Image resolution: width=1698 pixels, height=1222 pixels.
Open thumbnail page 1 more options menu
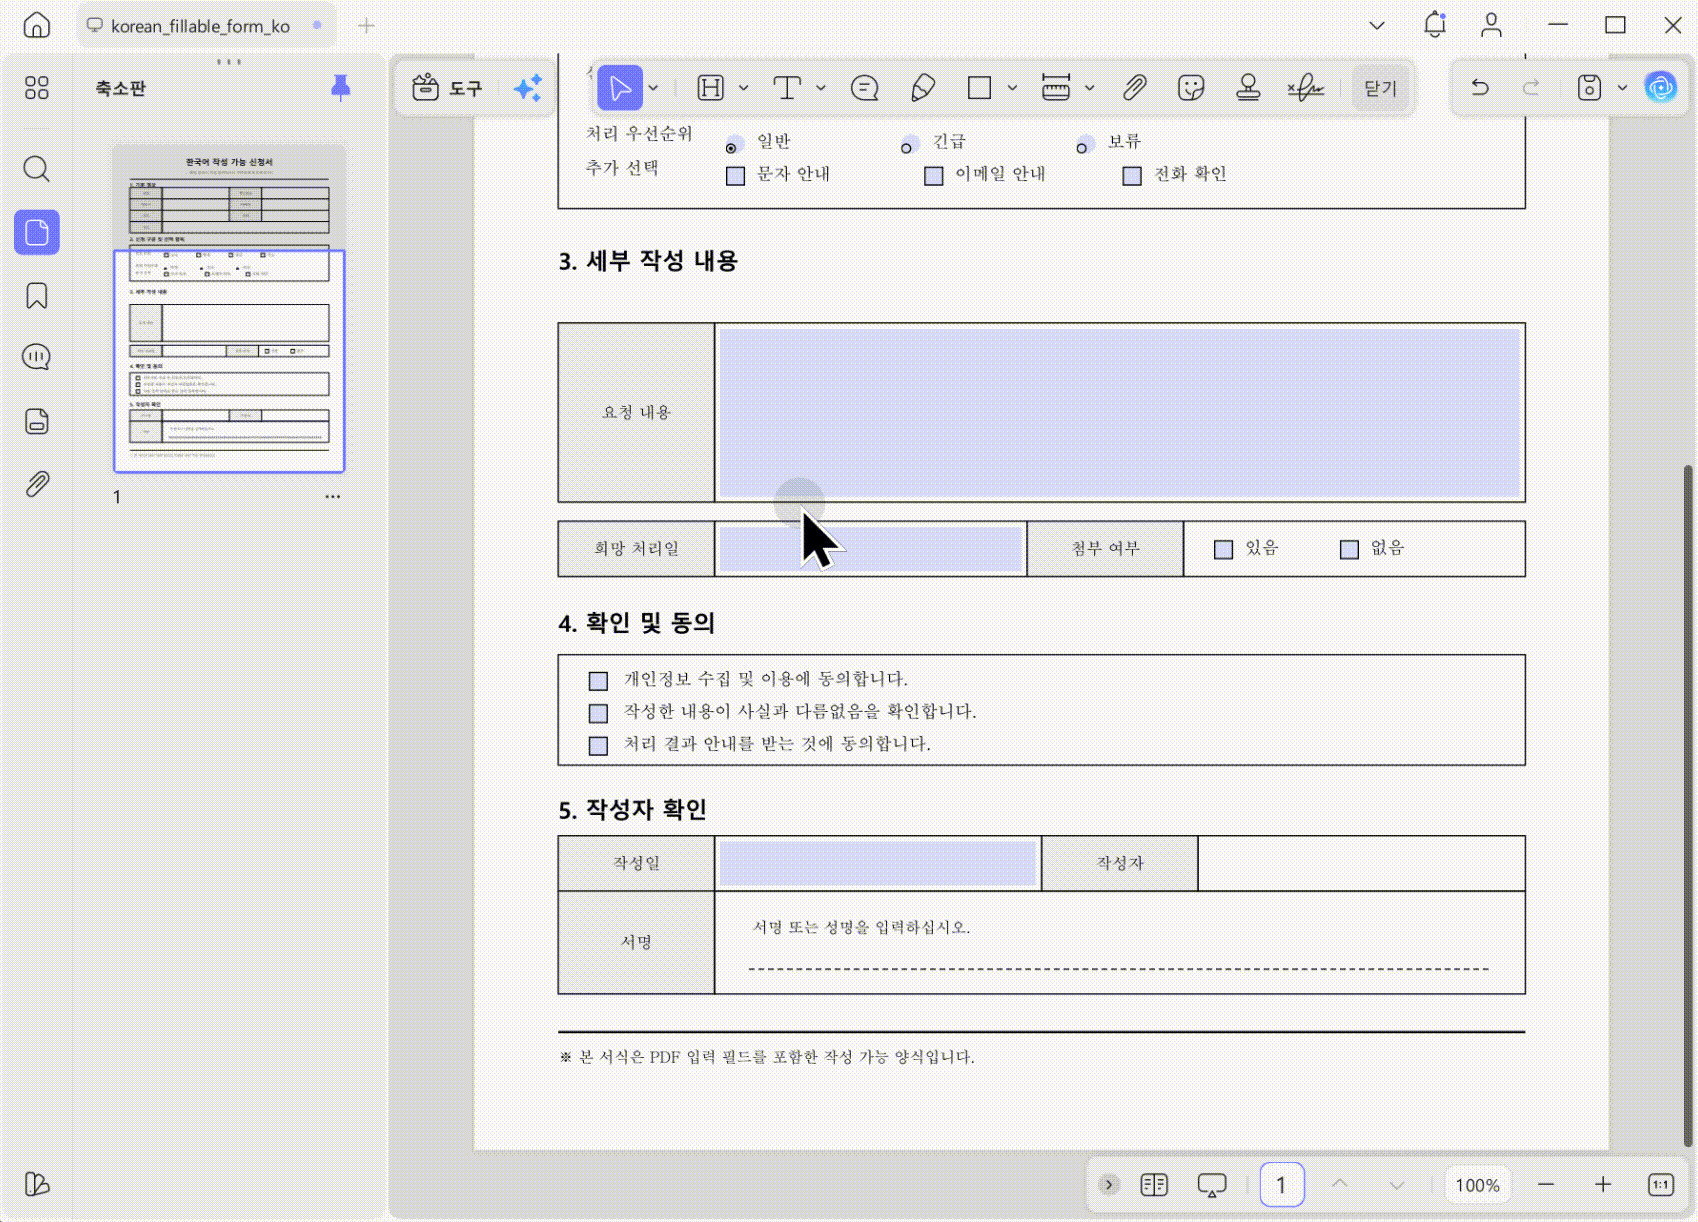[332, 497]
